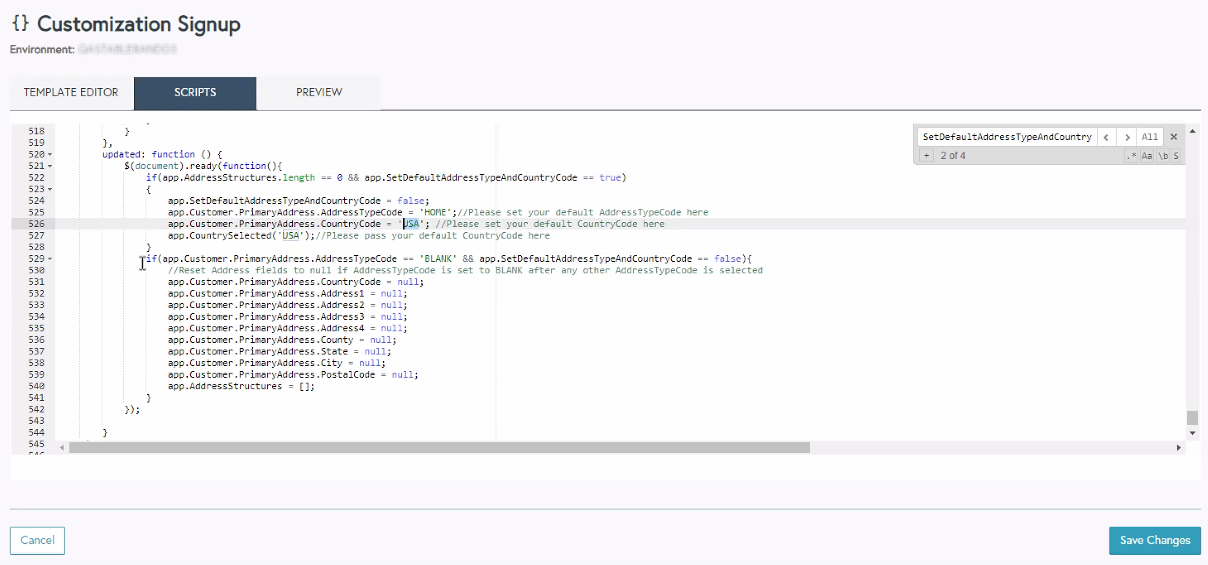Click the horizontal scrollbar thumb
This screenshot has width=1208, height=565.
439,448
